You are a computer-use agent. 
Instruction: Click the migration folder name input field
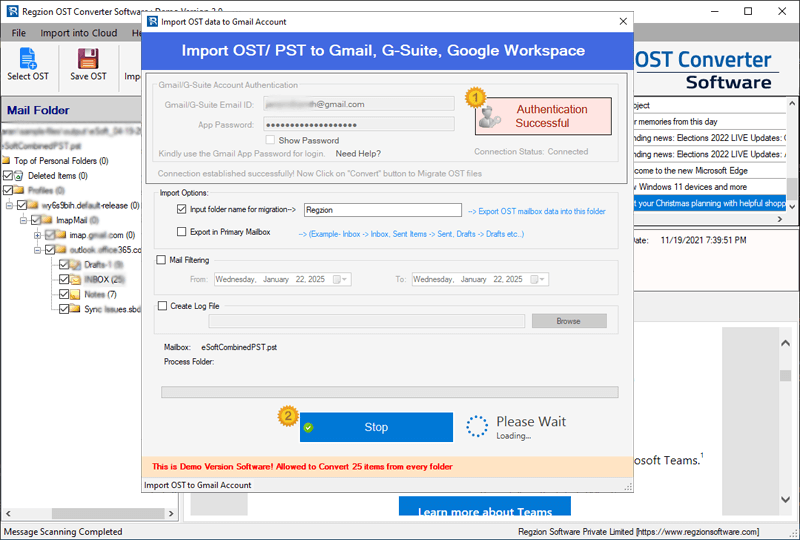tap(382, 210)
